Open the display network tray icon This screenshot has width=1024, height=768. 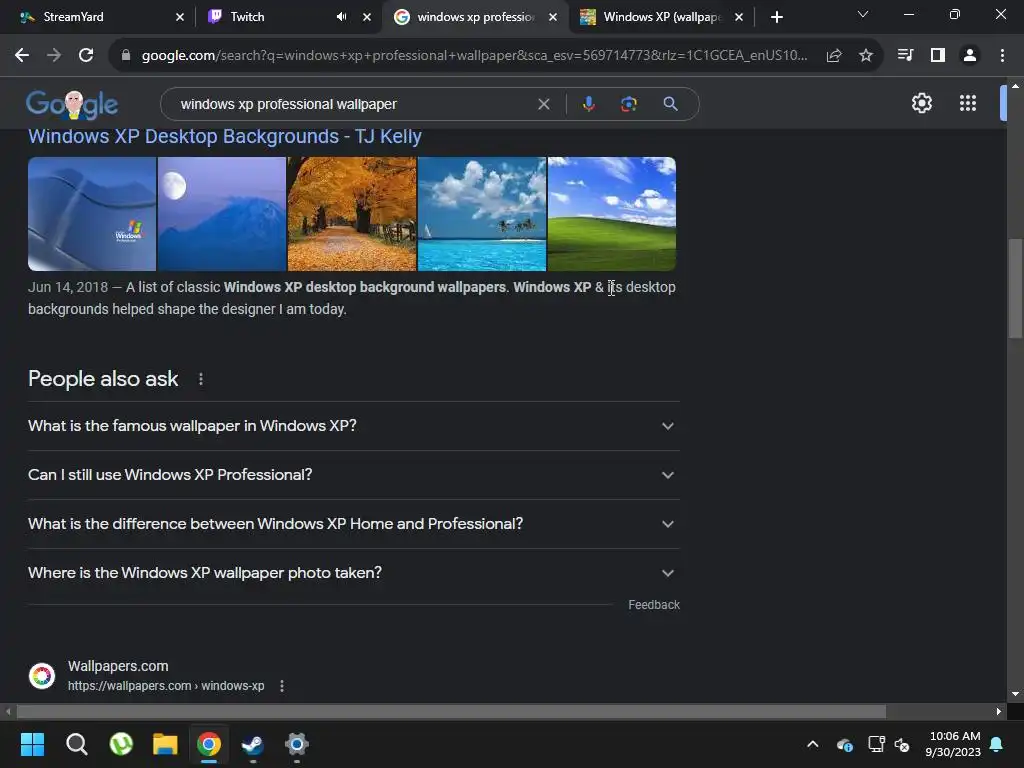tap(876, 744)
